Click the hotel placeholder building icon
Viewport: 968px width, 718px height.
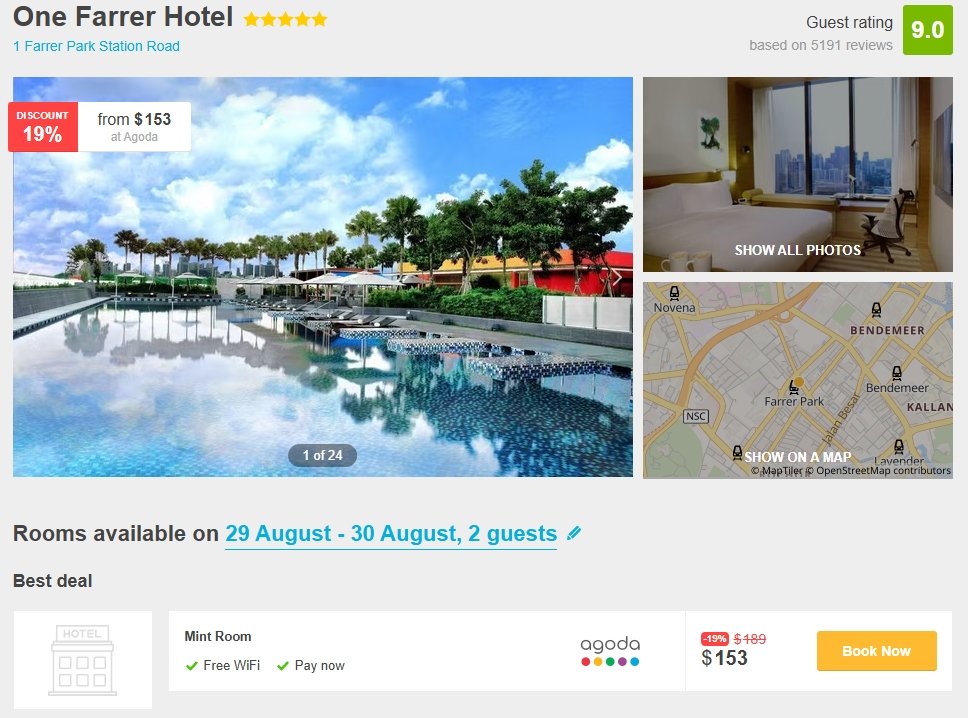point(83,660)
